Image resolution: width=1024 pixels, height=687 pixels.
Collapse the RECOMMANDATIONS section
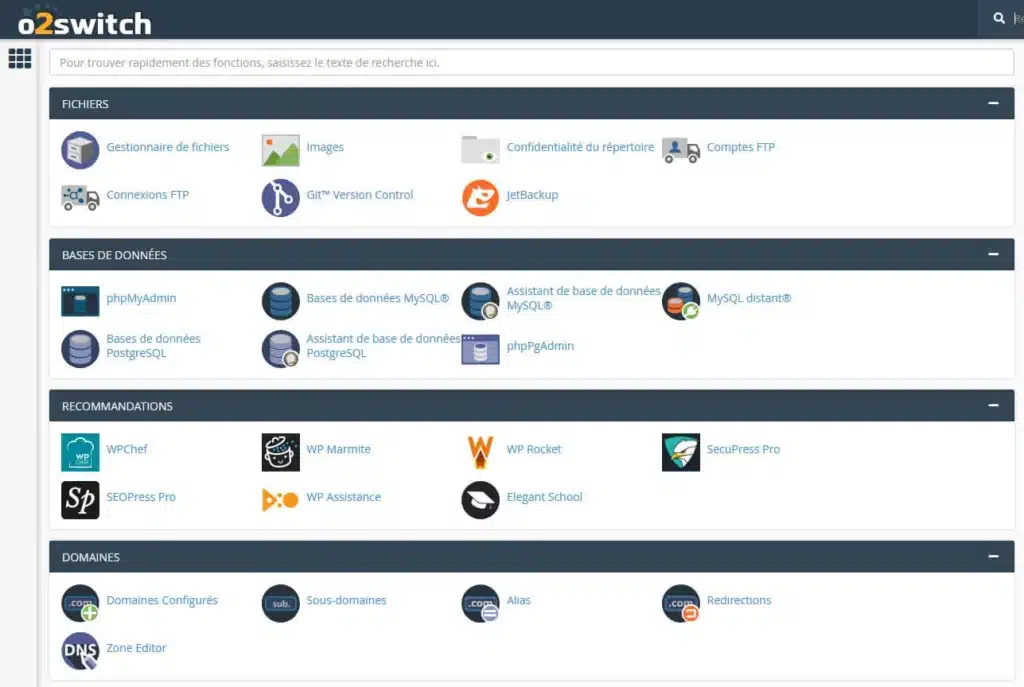pyautogui.click(x=993, y=406)
